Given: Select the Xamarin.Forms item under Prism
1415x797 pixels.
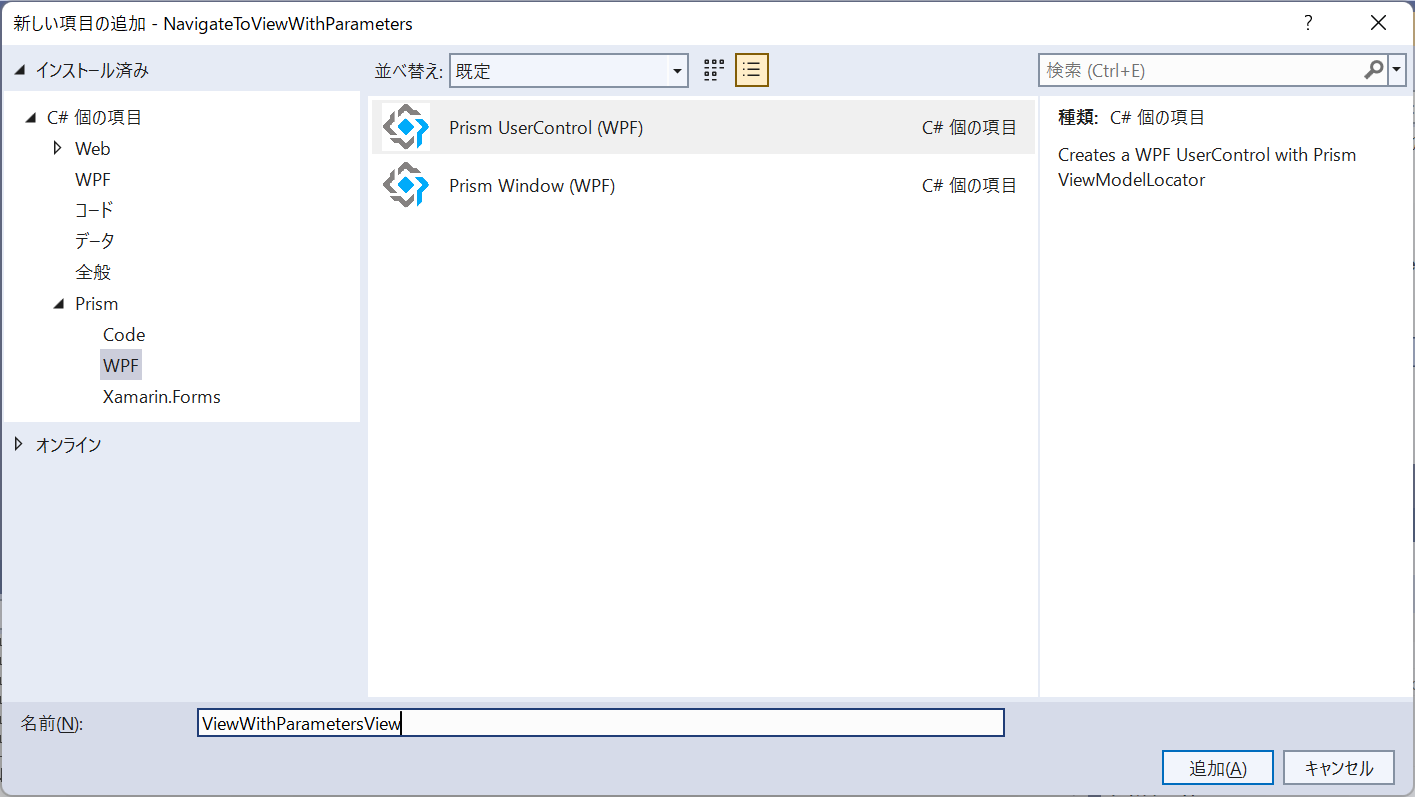Looking at the screenshot, I should tap(161, 397).
